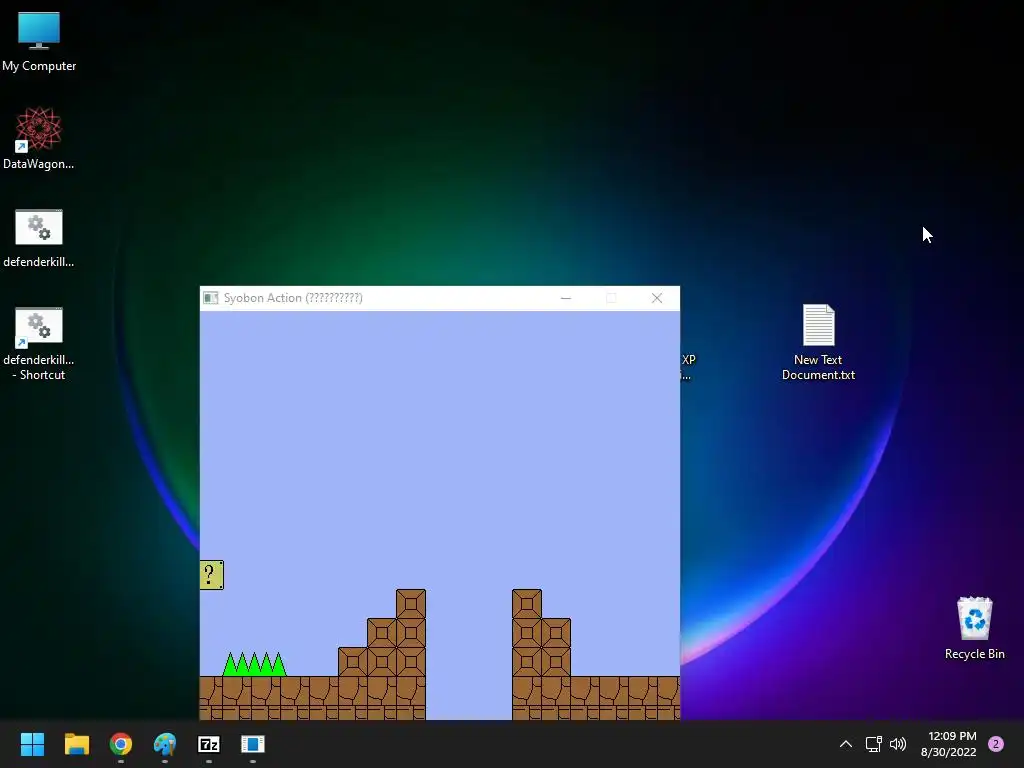
Task: Open the network status tray icon
Action: [x=873, y=744]
